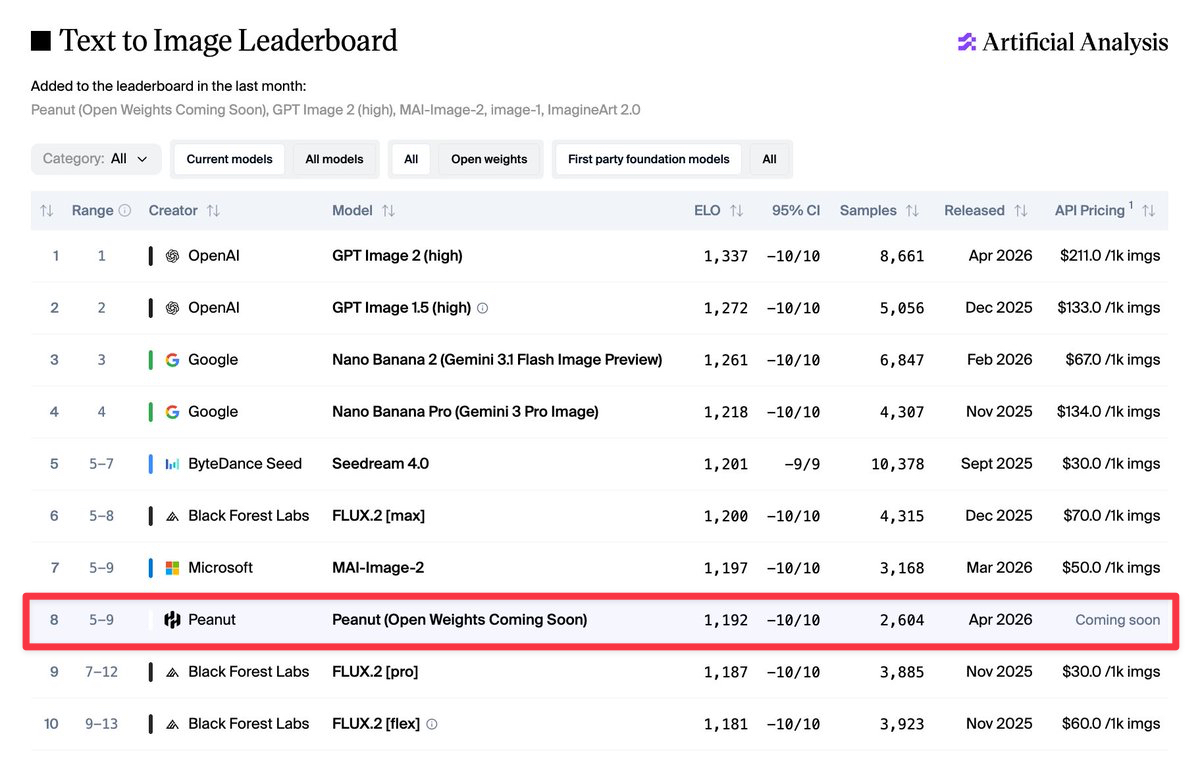Click the Peanut creator logo
Viewport: 1200px width, 759px height.
click(x=172, y=620)
